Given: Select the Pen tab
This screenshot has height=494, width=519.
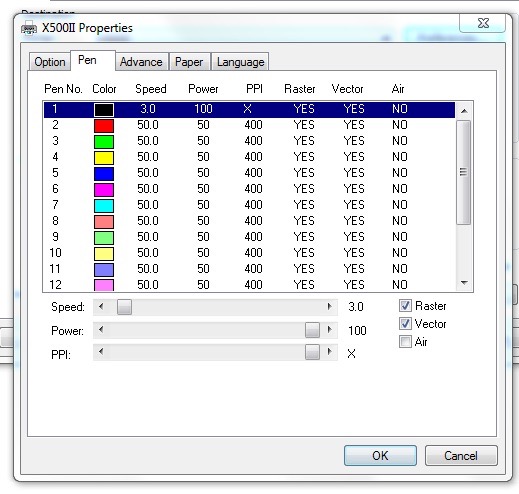Looking at the screenshot, I should (x=93, y=60).
